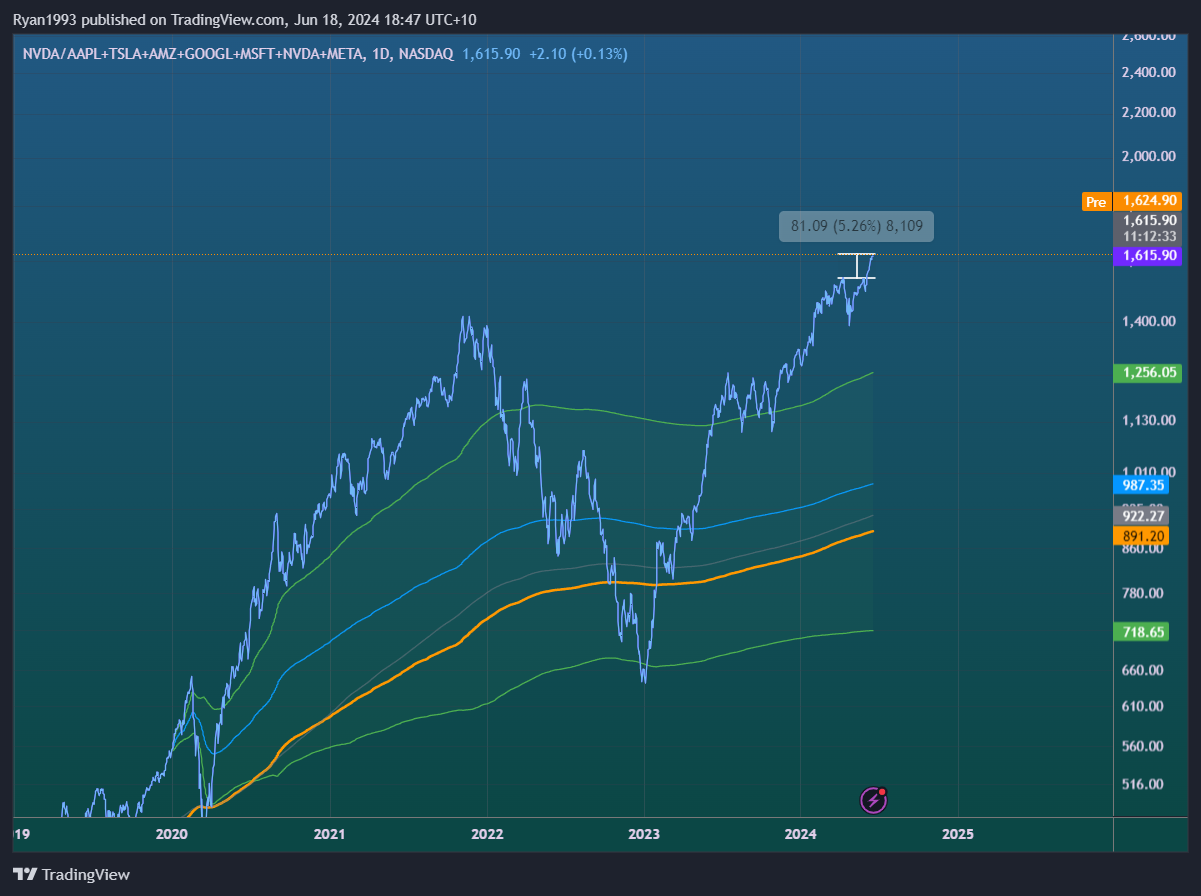This screenshot has height=896, width=1201.
Task: Click the purple lightning bolt event icon
Action: (x=873, y=799)
